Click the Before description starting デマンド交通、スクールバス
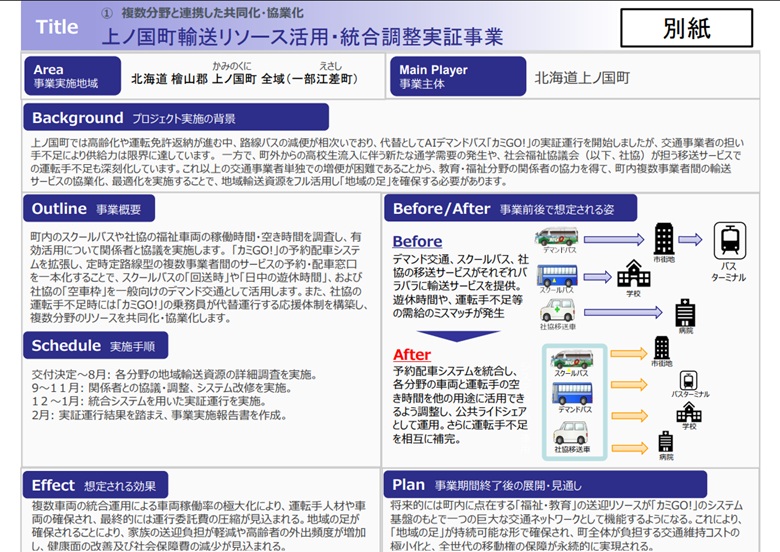Screen dimensions: 780x552 pyautogui.click(x=461, y=286)
